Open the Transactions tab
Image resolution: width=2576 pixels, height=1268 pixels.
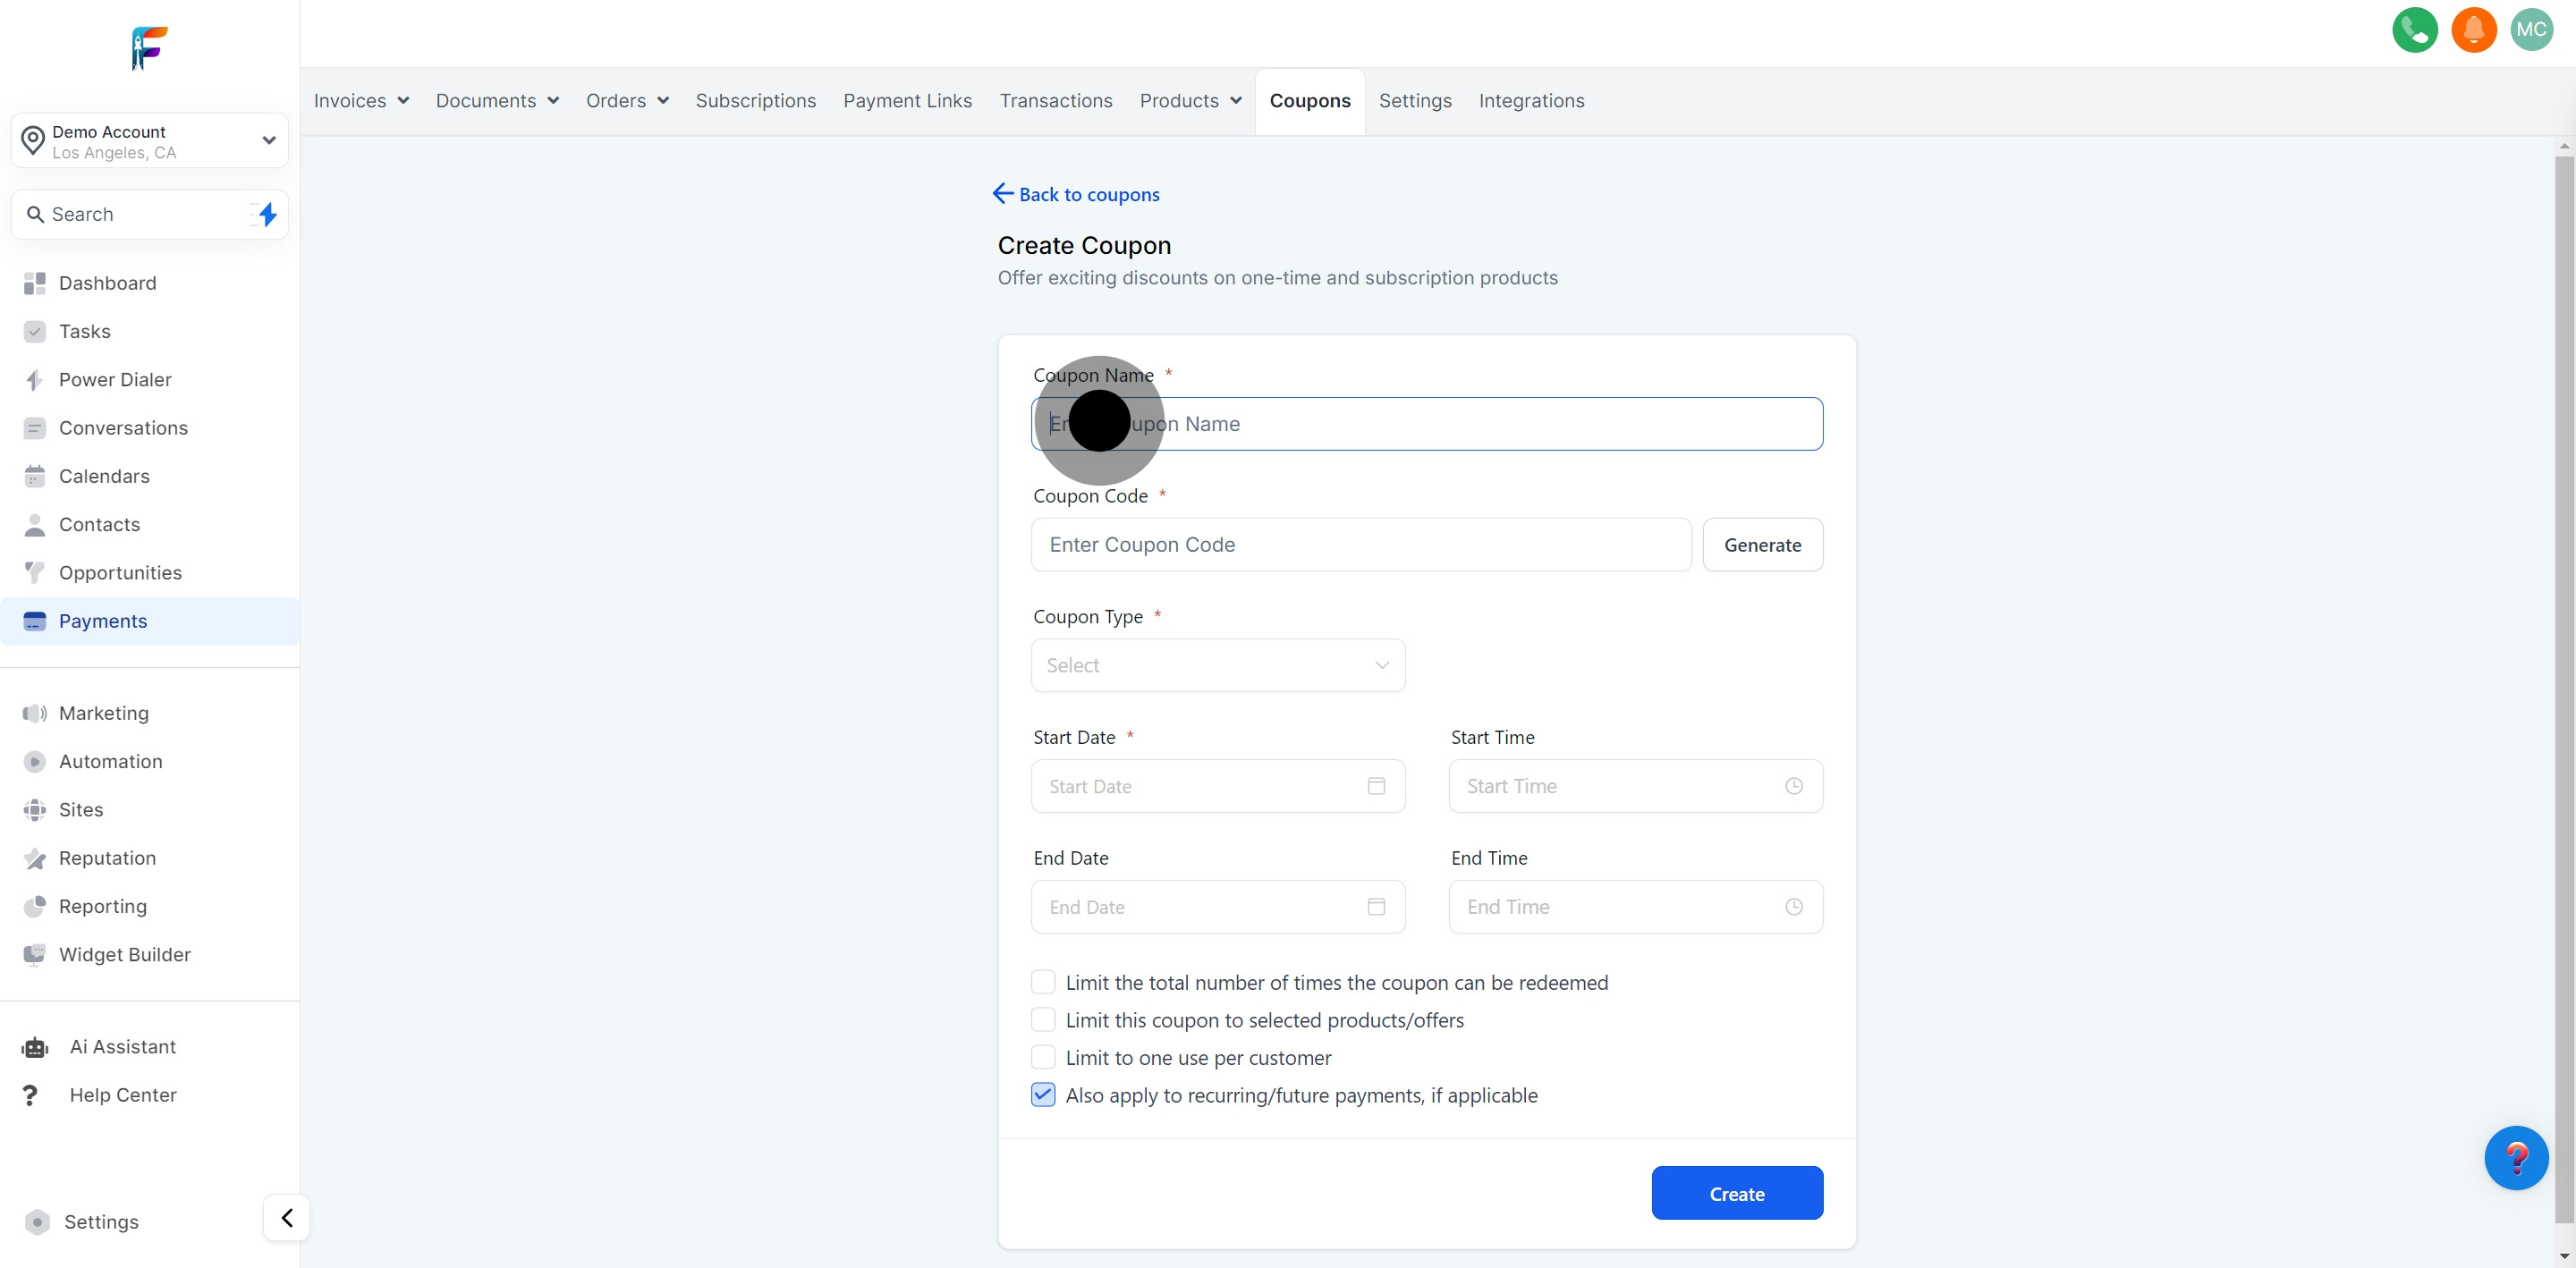[1055, 101]
